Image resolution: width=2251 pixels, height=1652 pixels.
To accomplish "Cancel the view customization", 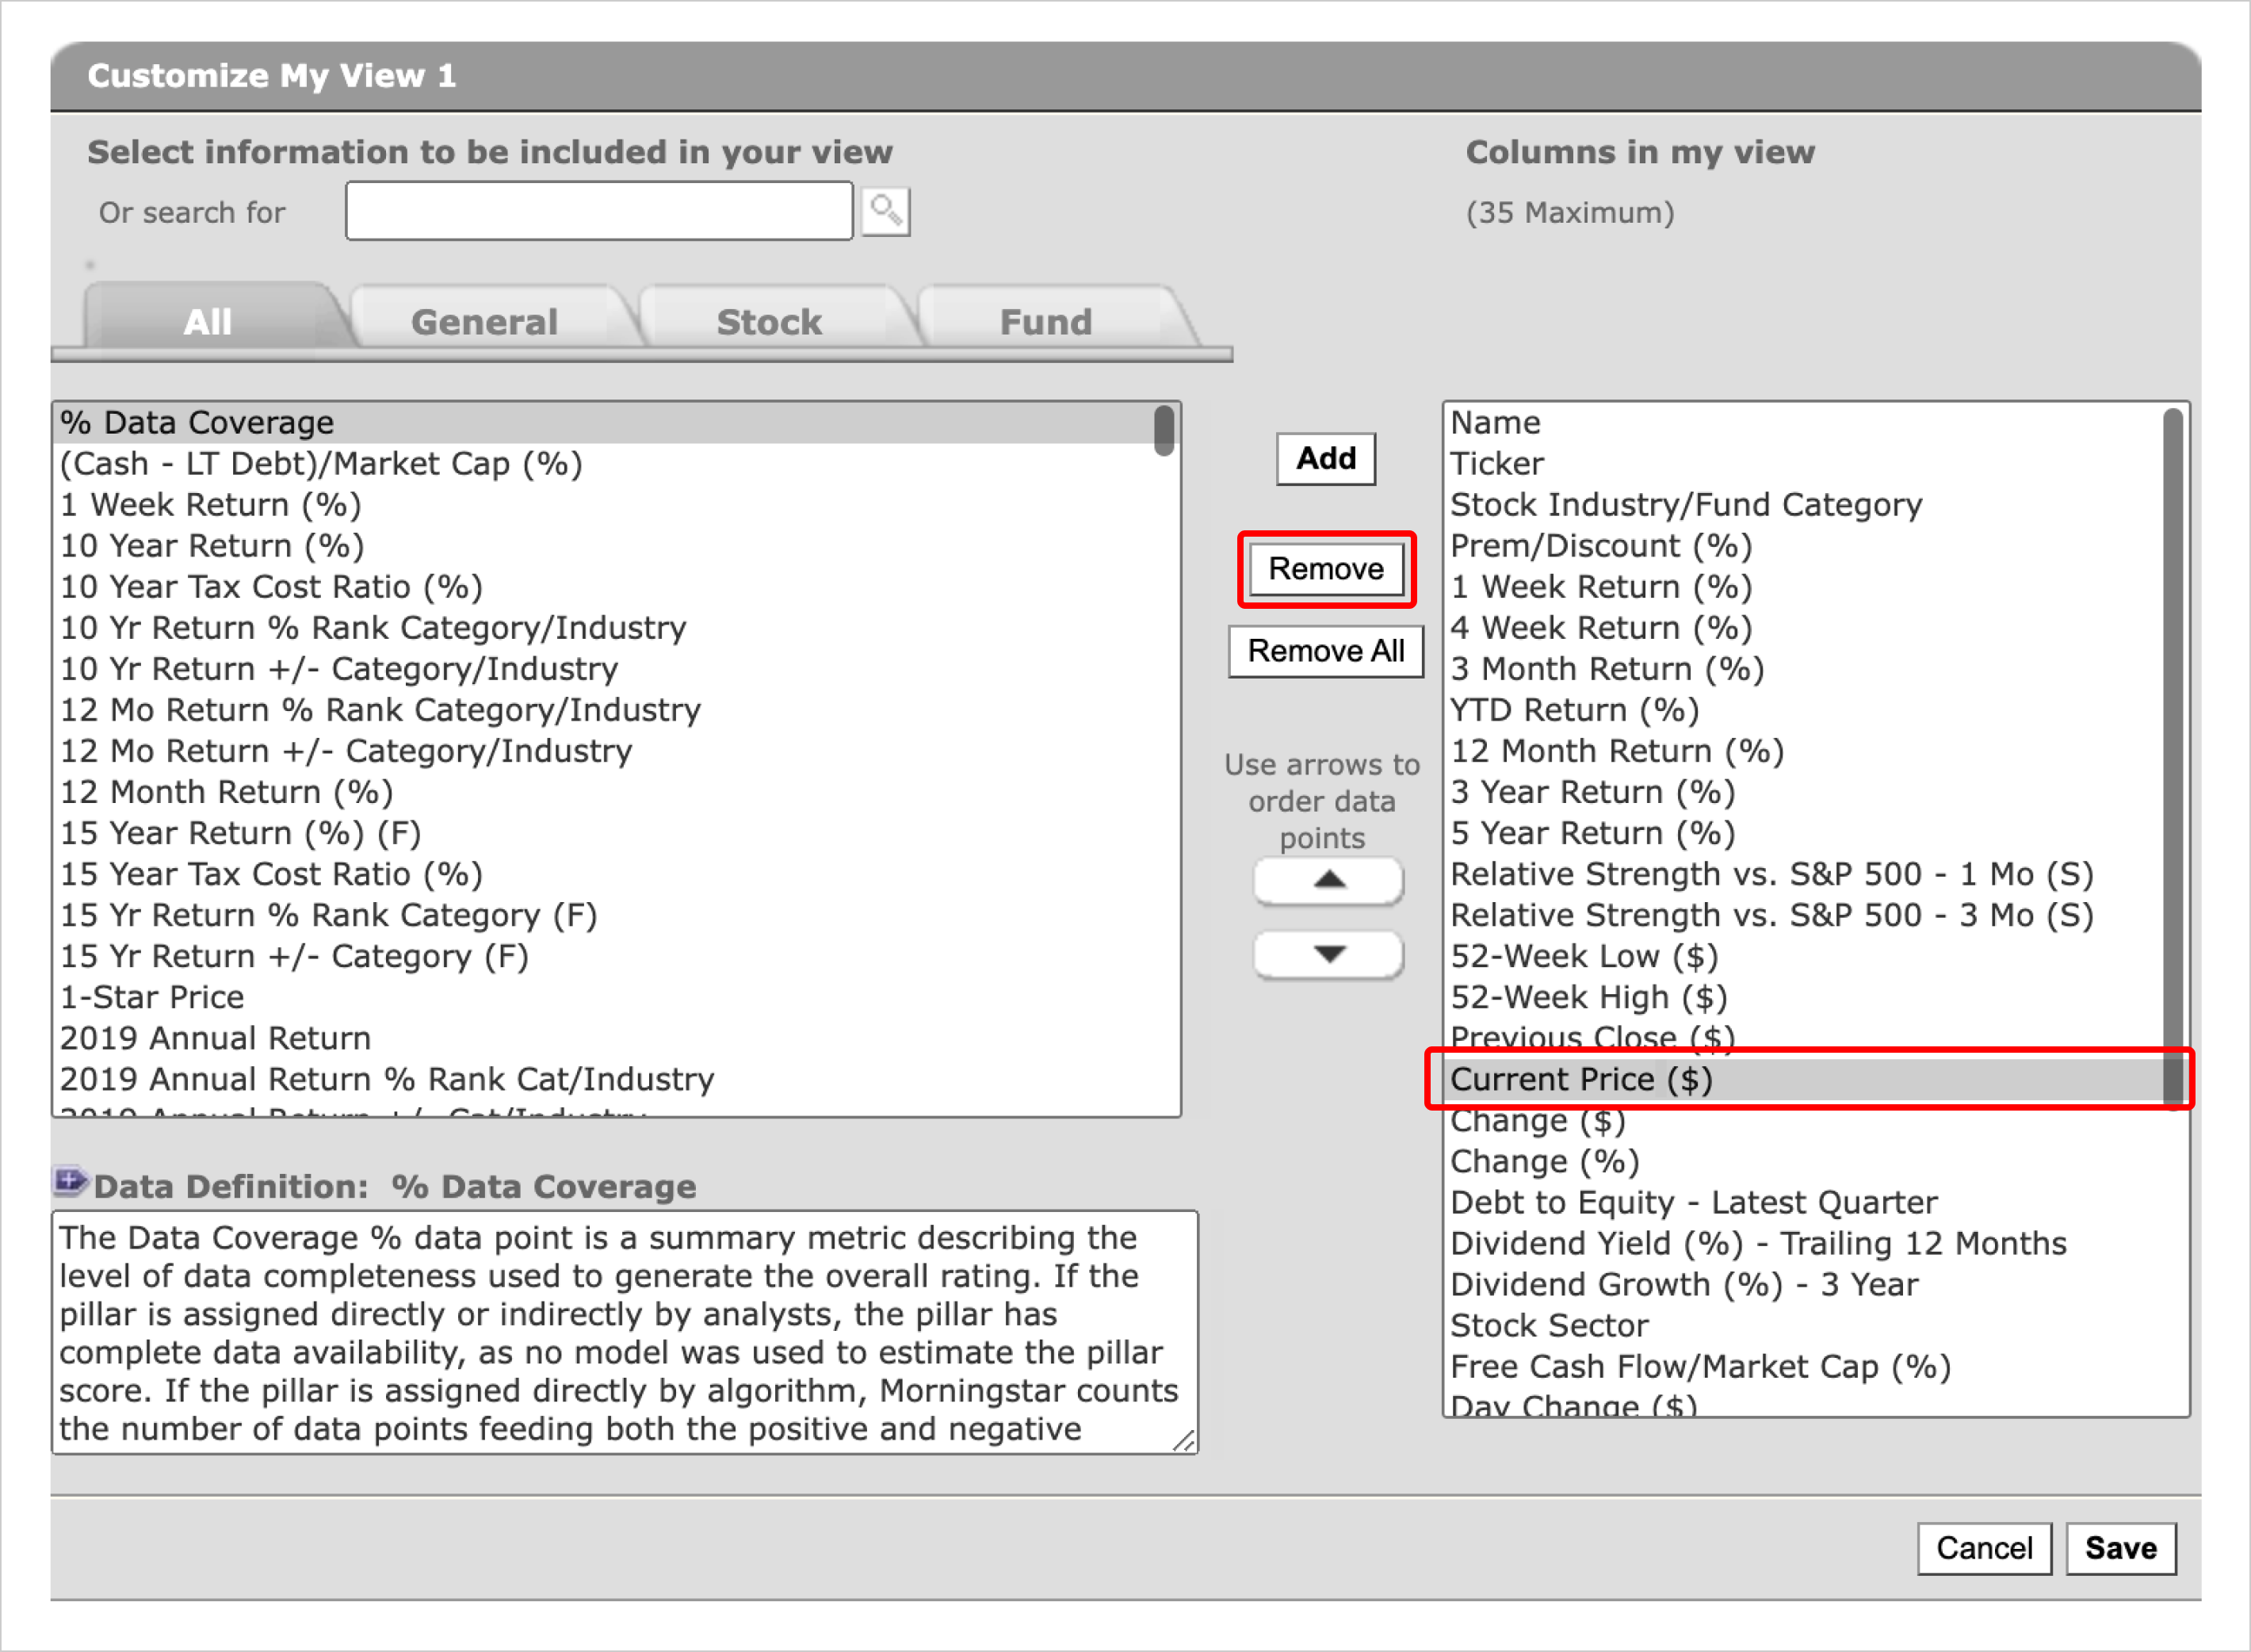I will [x=1984, y=1548].
